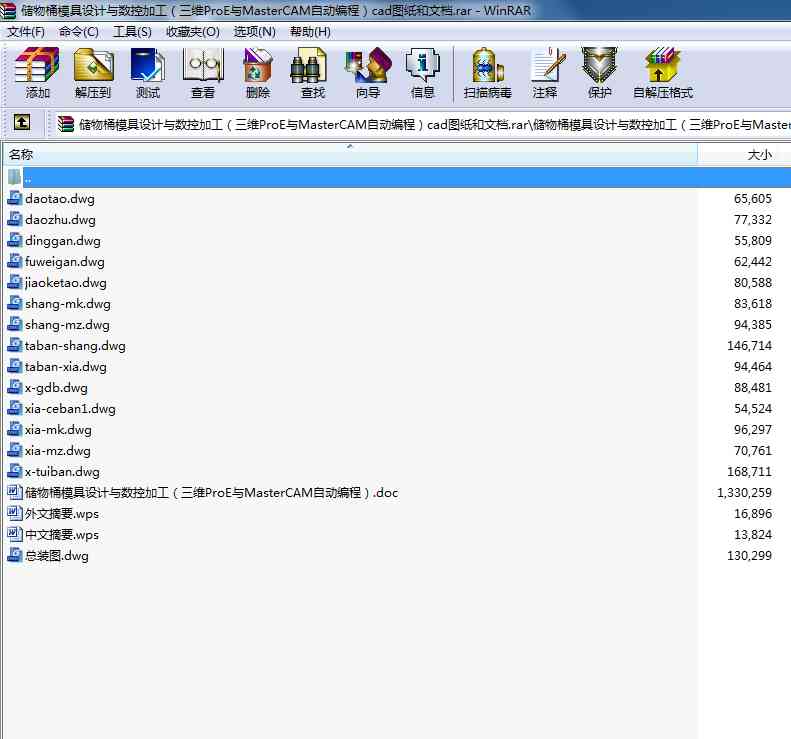Click the 自解压格式 (SFX) icon
791x739 pixels.
click(x=663, y=73)
